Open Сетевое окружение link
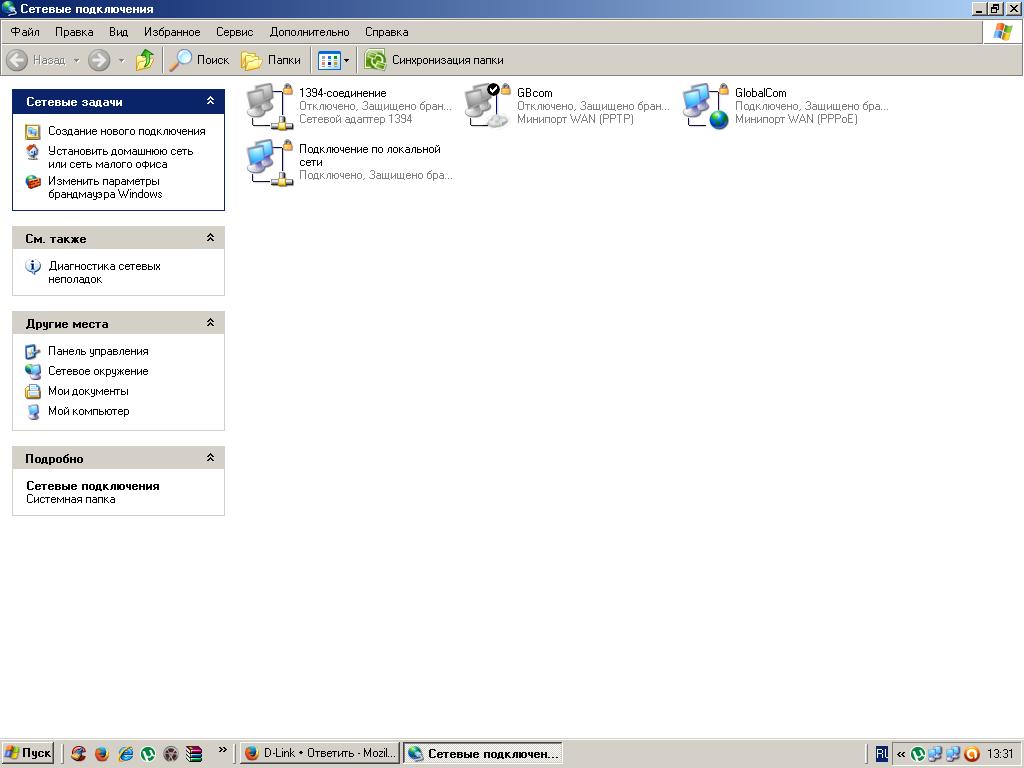The width and height of the screenshot is (1024, 768). coord(98,371)
